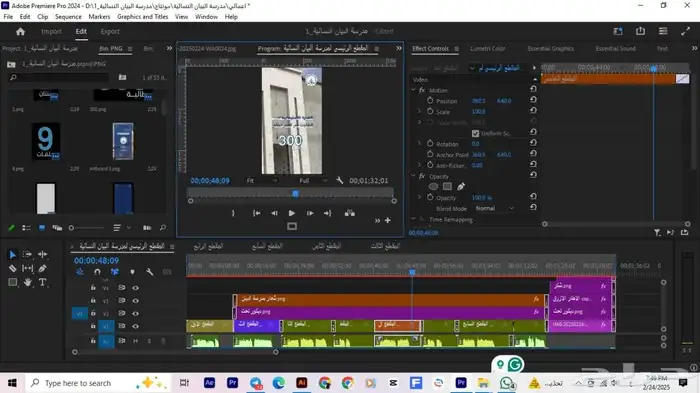Reset the Opacity parameter

pyautogui.click(x=533, y=197)
